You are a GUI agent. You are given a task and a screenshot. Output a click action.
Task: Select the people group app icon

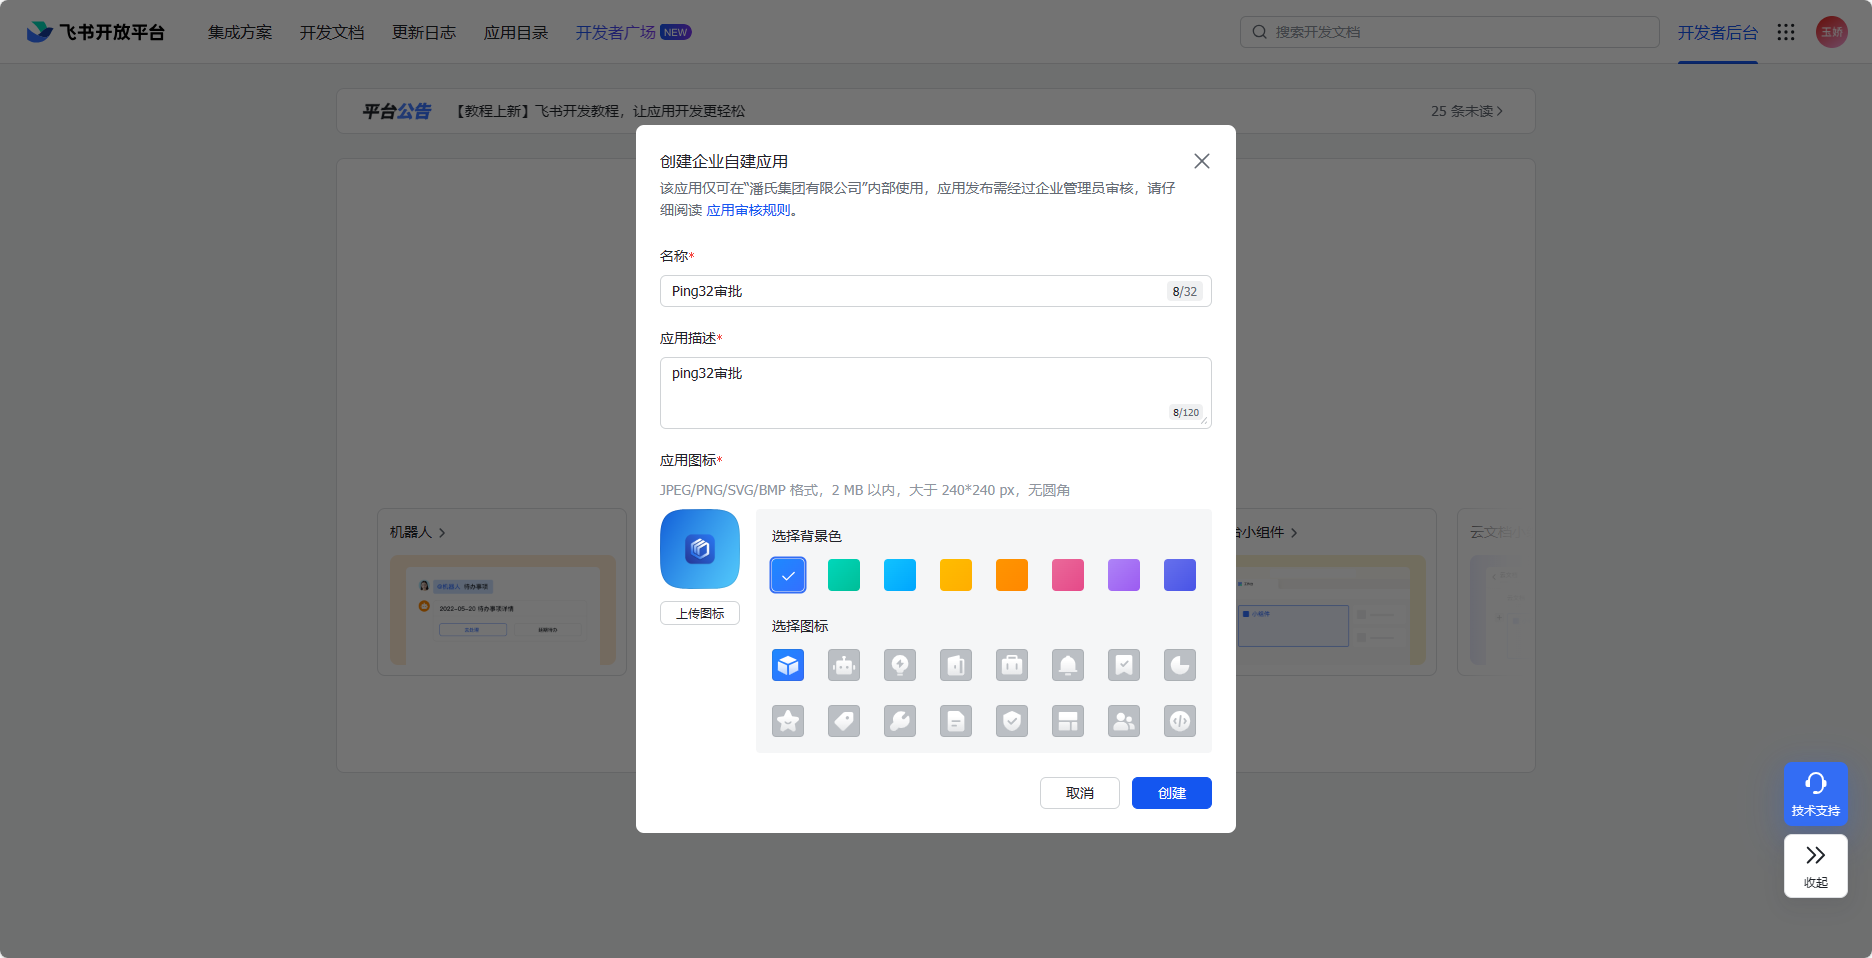tap(1124, 721)
